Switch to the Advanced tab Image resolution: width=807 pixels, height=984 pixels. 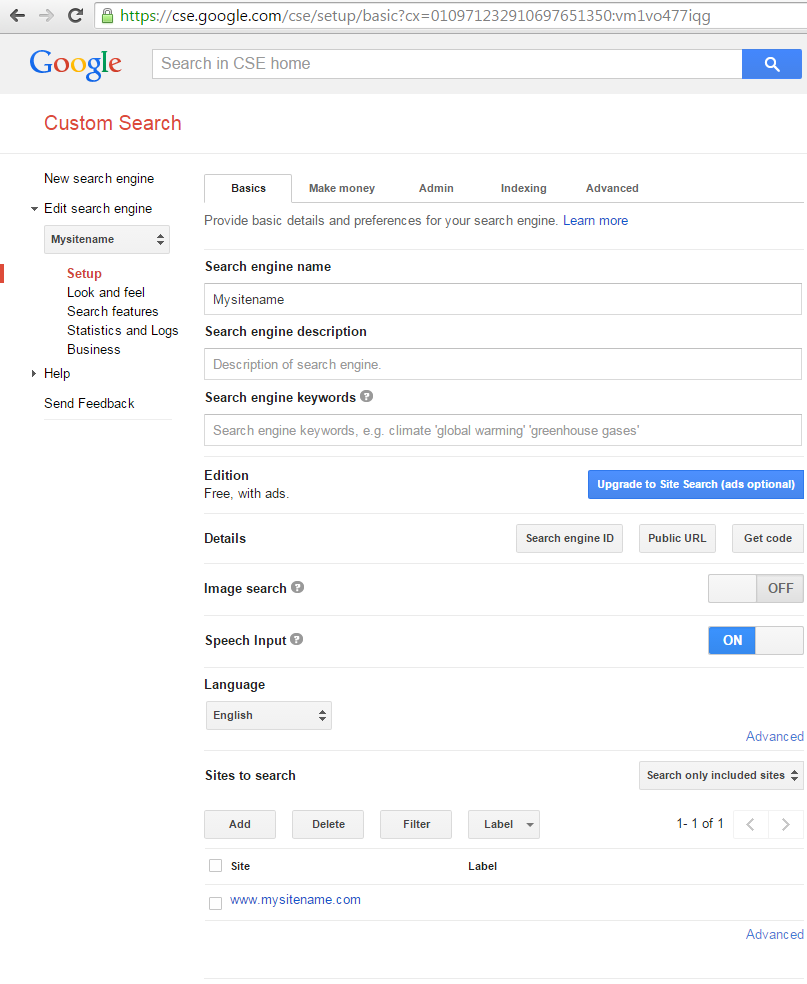pyautogui.click(x=612, y=188)
